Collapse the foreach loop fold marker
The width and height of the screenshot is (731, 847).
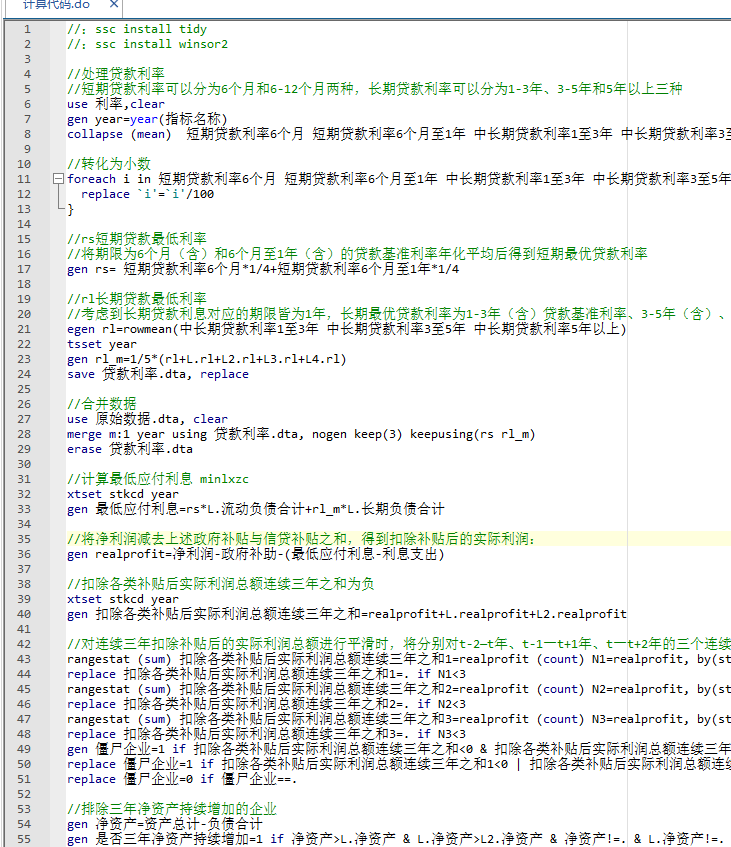tap(58, 179)
